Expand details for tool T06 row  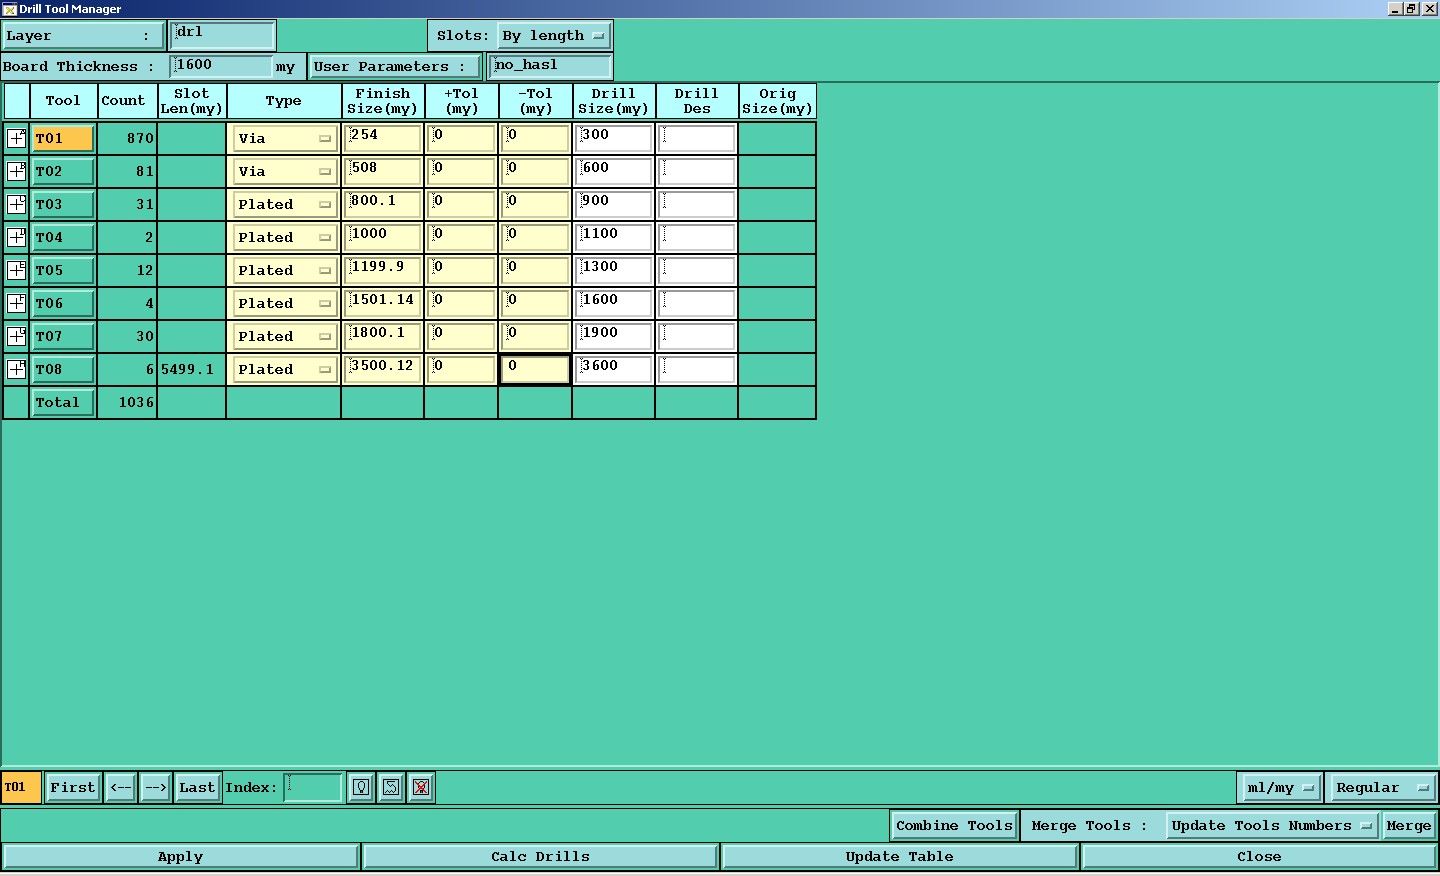(17, 303)
